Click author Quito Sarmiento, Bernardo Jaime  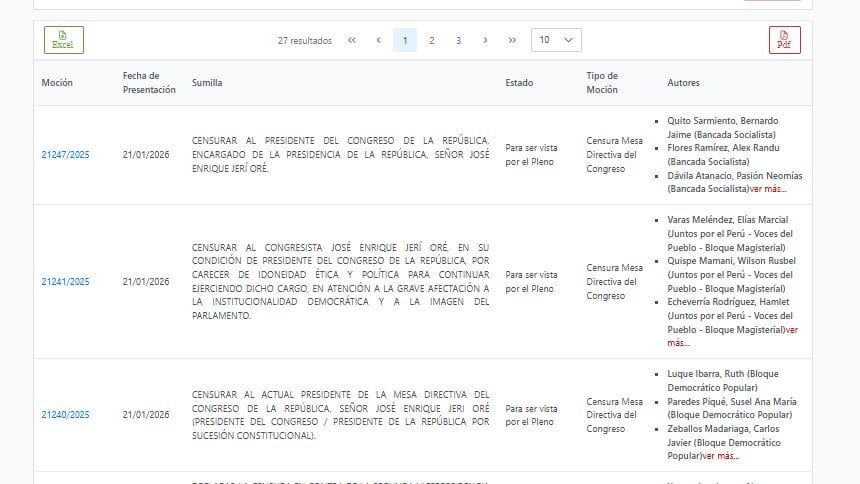[722, 127]
